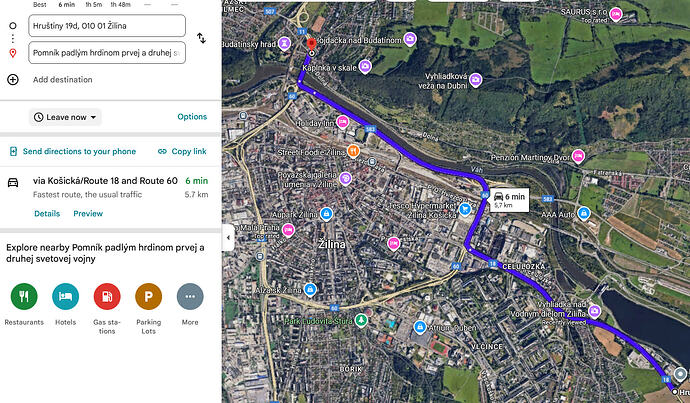Screen dimensions: 690x403
Task: Search nearby Hotels
Action: tap(65, 297)
